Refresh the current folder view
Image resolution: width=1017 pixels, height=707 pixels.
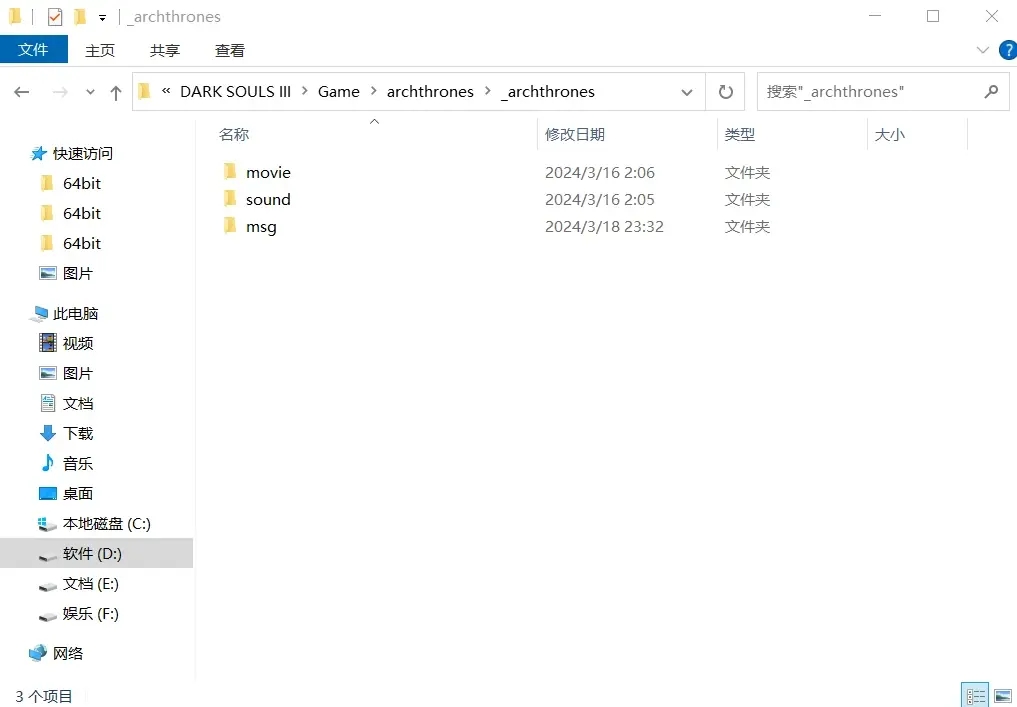(725, 92)
